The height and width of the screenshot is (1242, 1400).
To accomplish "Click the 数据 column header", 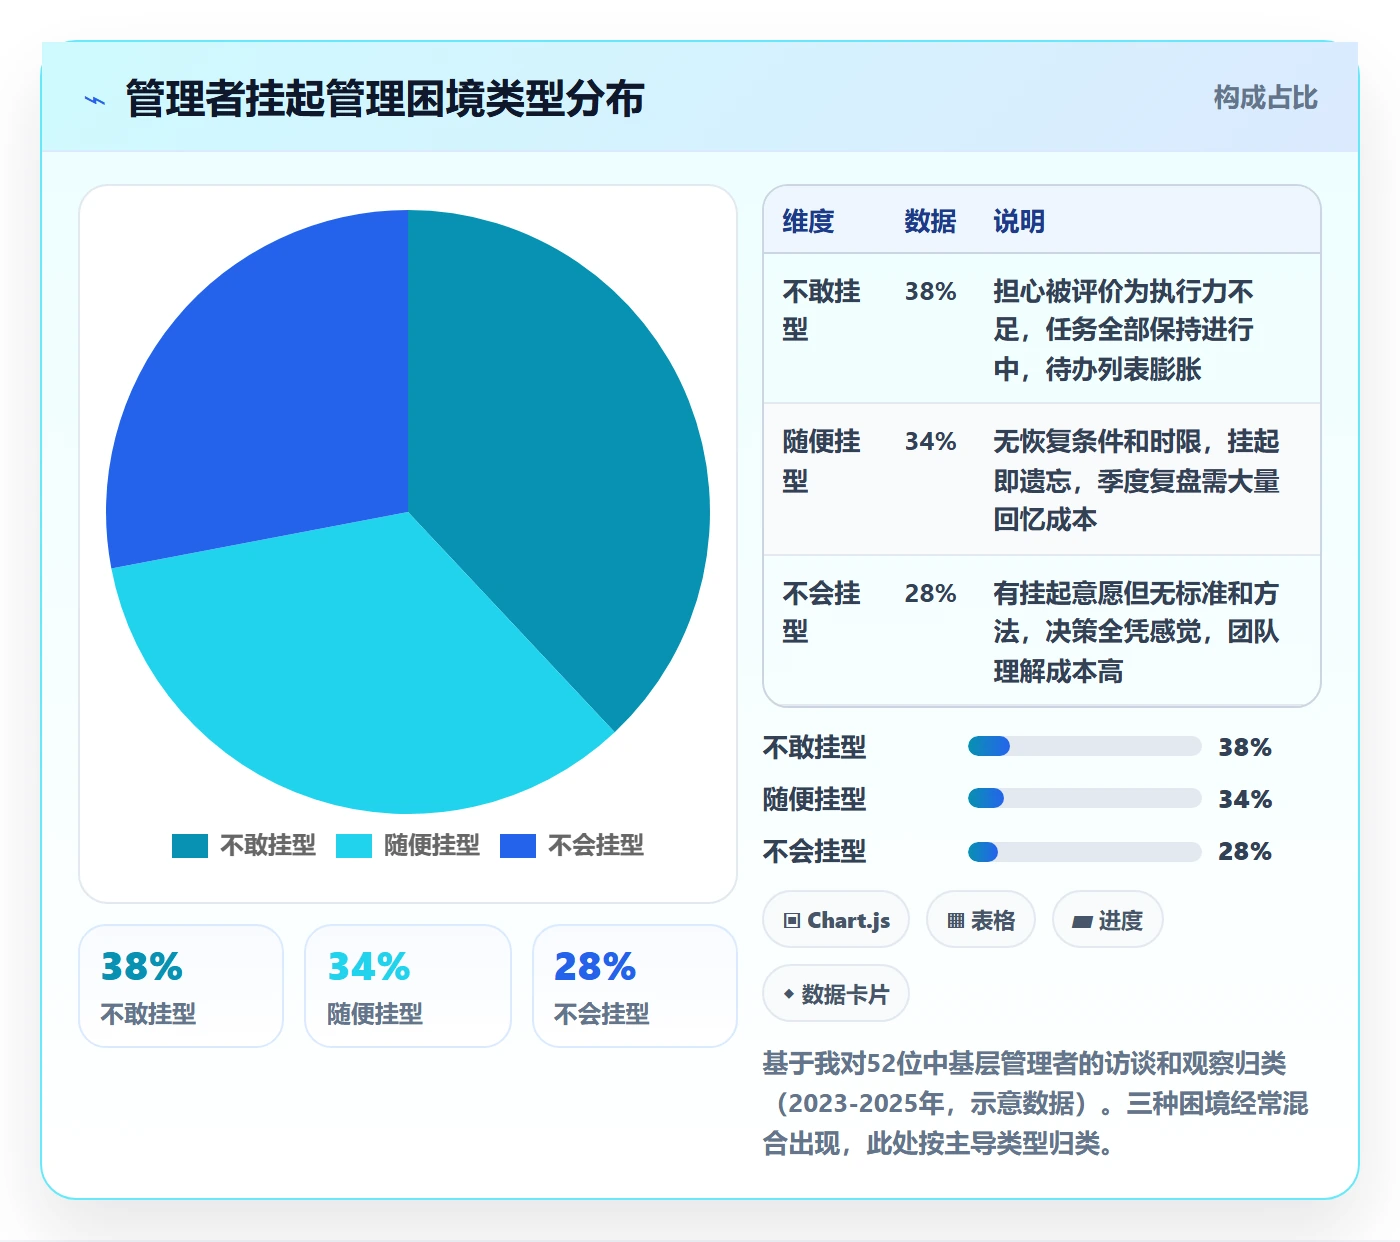I will 930,221.
